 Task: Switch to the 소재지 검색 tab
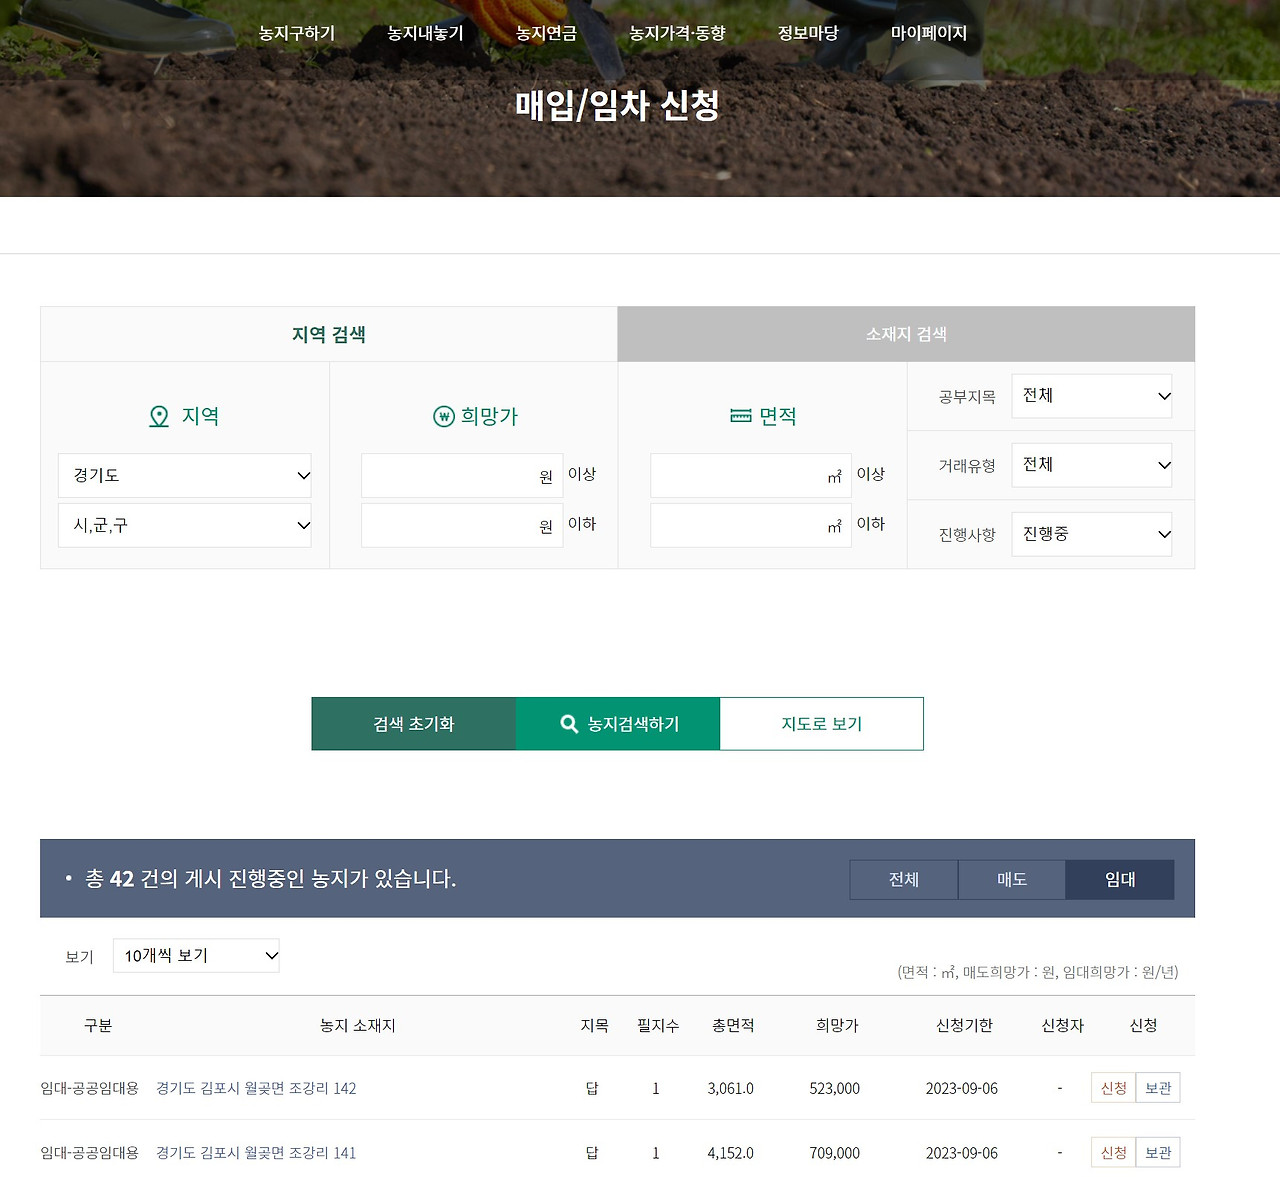[x=905, y=334]
